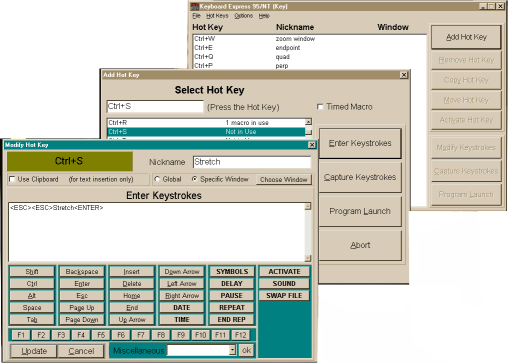Select Ctrl+S Not in Use row
The image size is (508, 363).
pyautogui.click(x=206, y=132)
